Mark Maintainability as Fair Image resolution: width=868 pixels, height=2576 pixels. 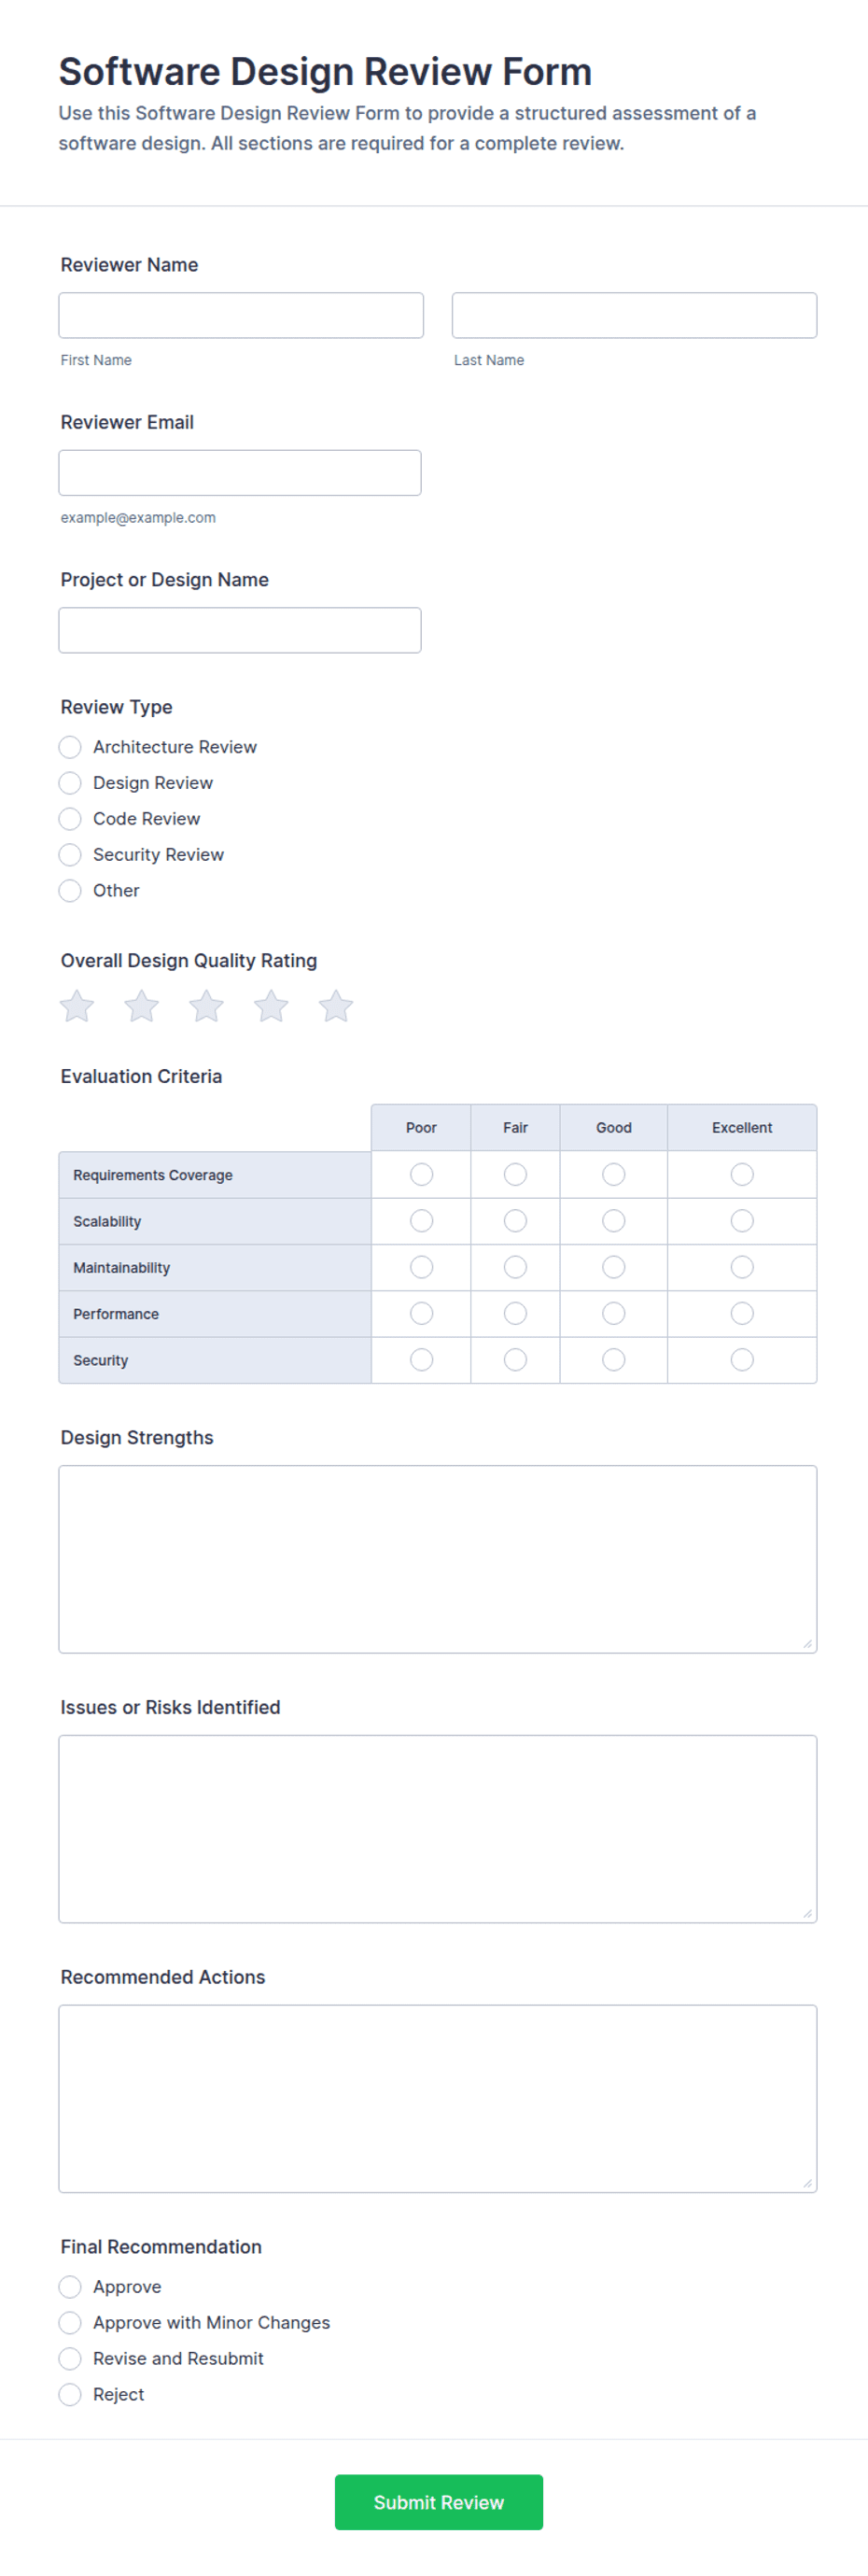coord(515,1267)
